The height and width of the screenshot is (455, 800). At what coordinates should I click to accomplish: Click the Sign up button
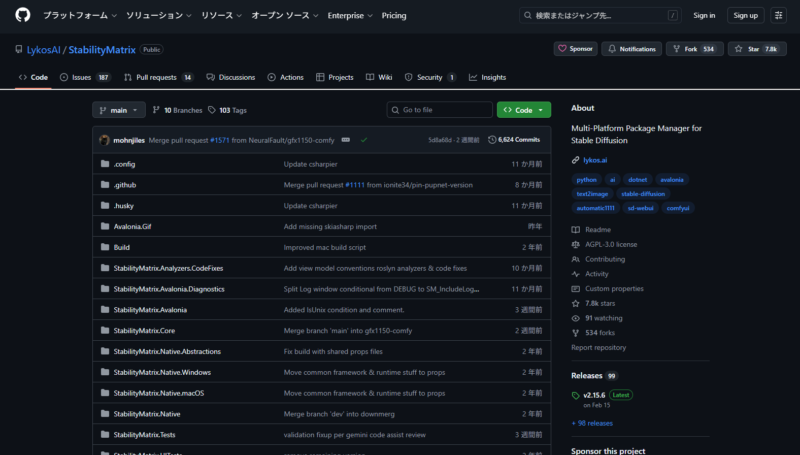tap(744, 16)
